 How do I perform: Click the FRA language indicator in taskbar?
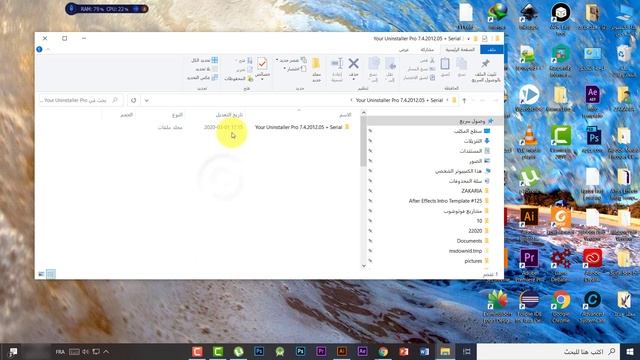click(x=60, y=351)
